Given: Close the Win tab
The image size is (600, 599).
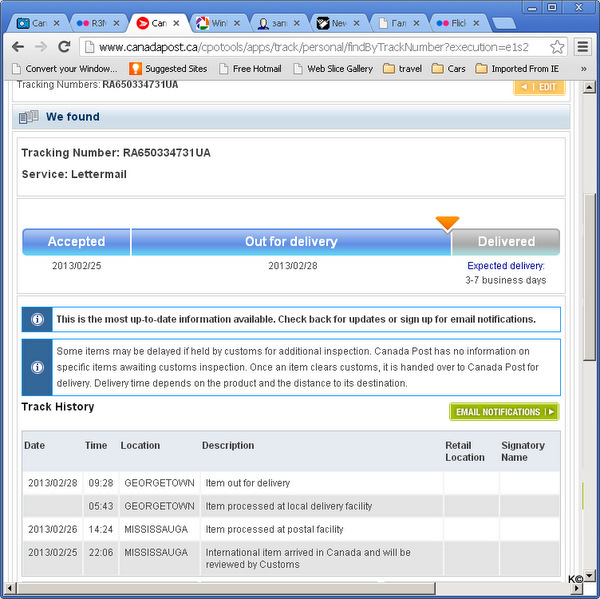Looking at the screenshot, I should point(237,23).
